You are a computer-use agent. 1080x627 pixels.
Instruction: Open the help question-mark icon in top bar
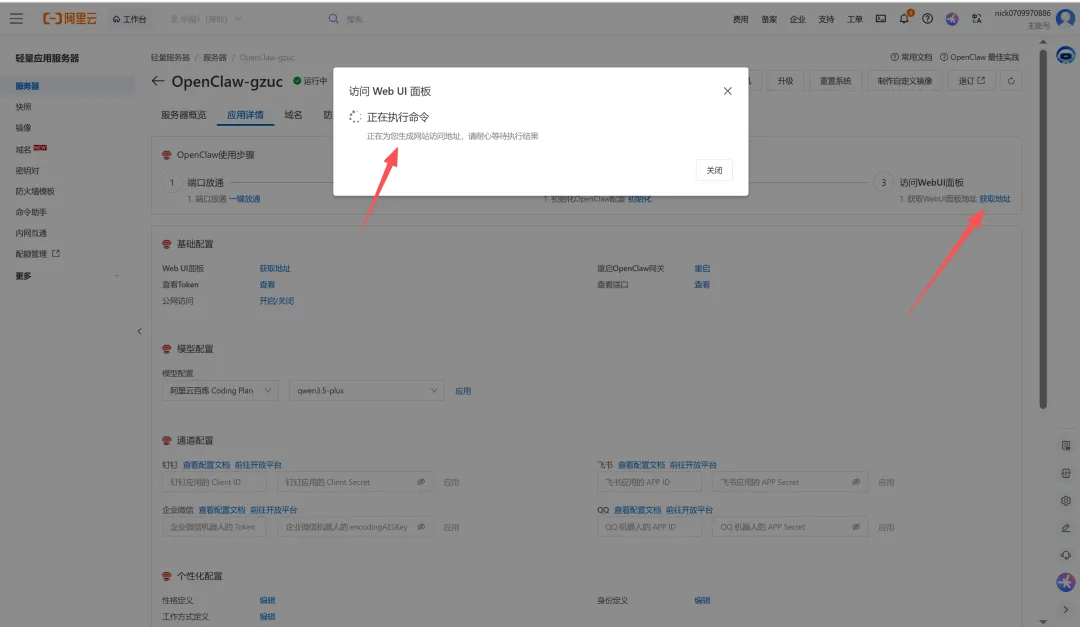point(928,19)
